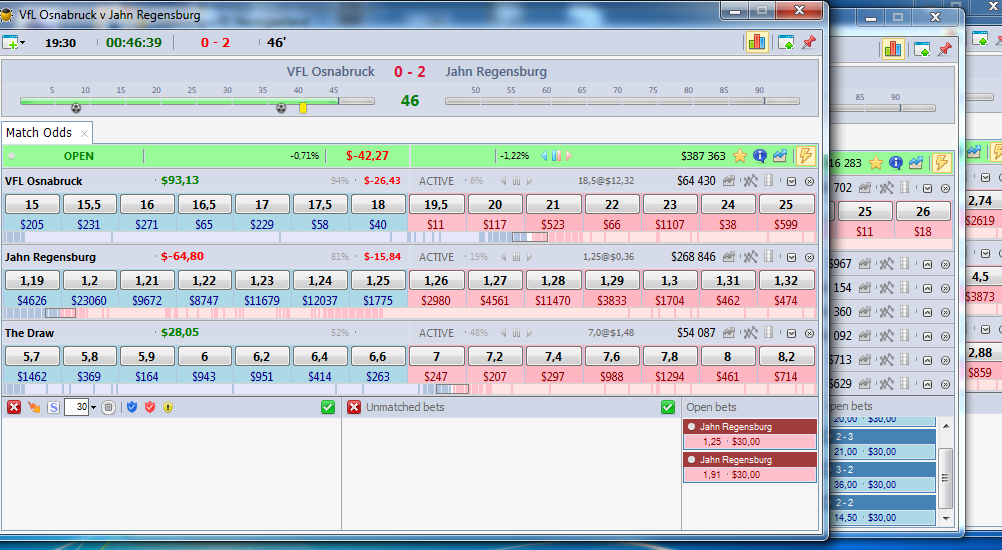Open VFL Osnabruck price chart icon

728,181
